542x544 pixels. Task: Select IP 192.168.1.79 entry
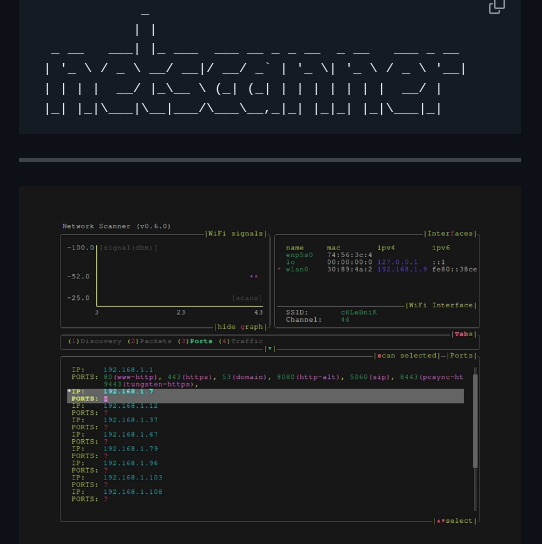130,449
